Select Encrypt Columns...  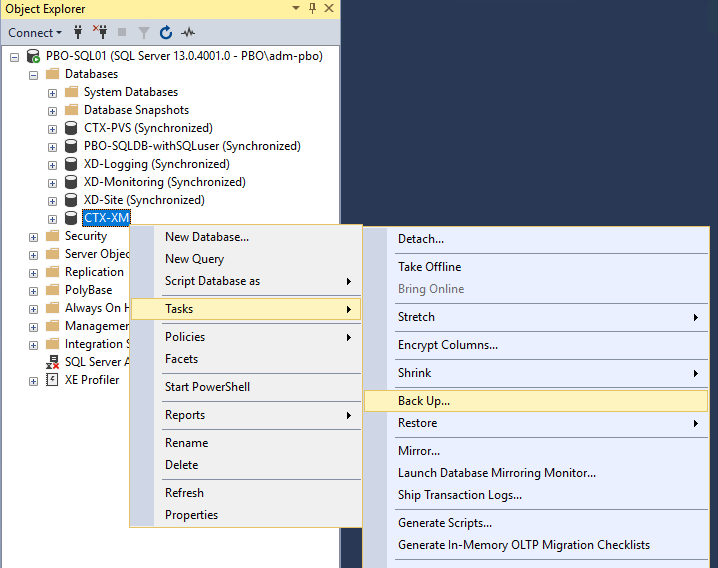coord(536,344)
